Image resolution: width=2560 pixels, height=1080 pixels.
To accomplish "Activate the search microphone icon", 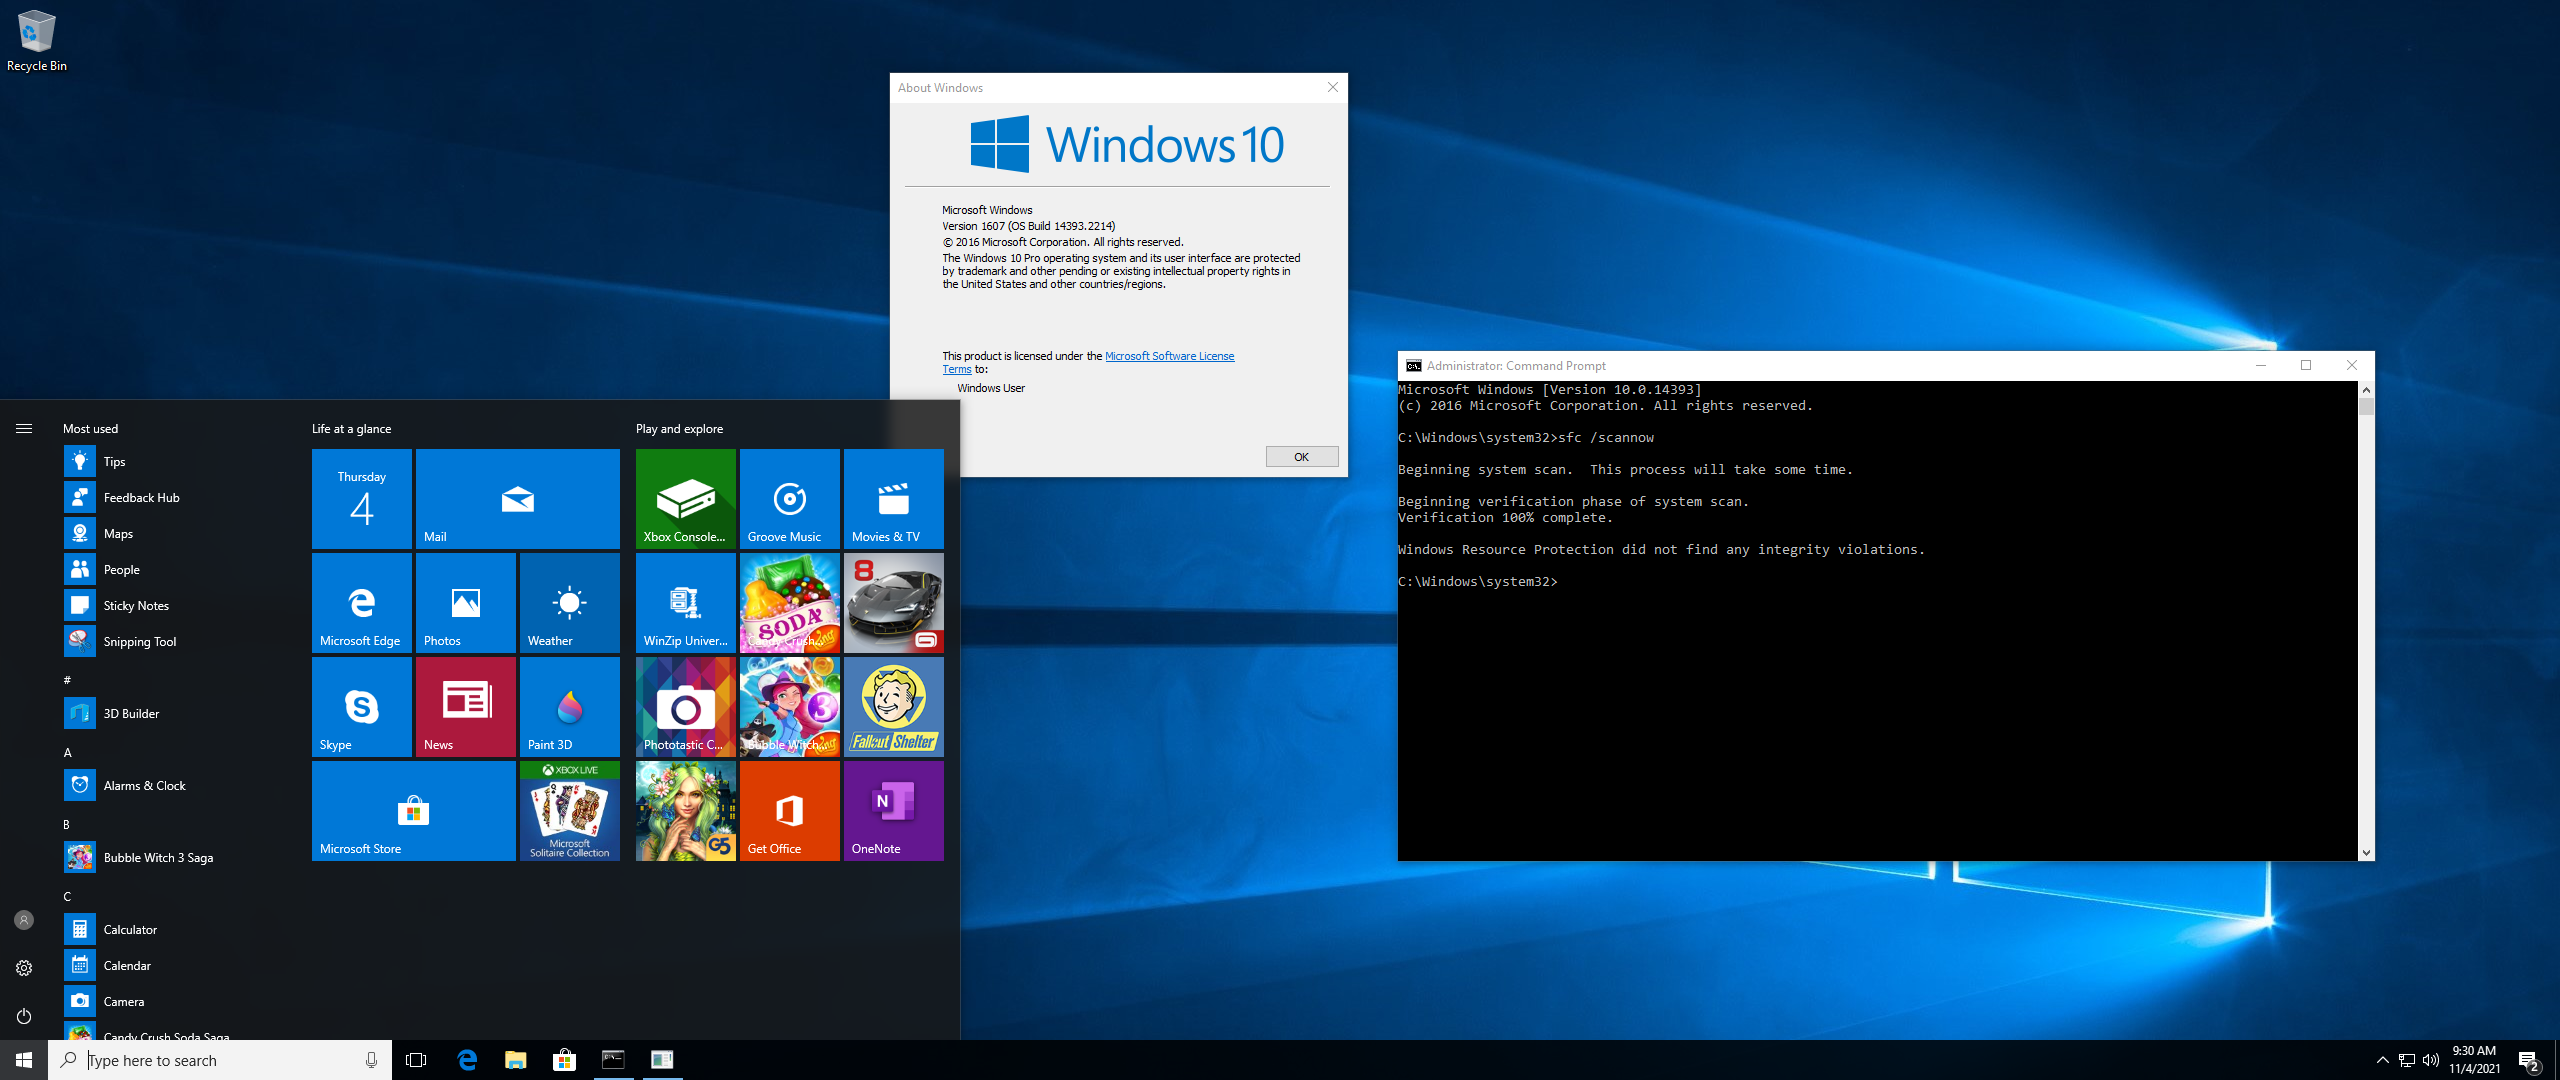I will pyautogui.click(x=371, y=1060).
